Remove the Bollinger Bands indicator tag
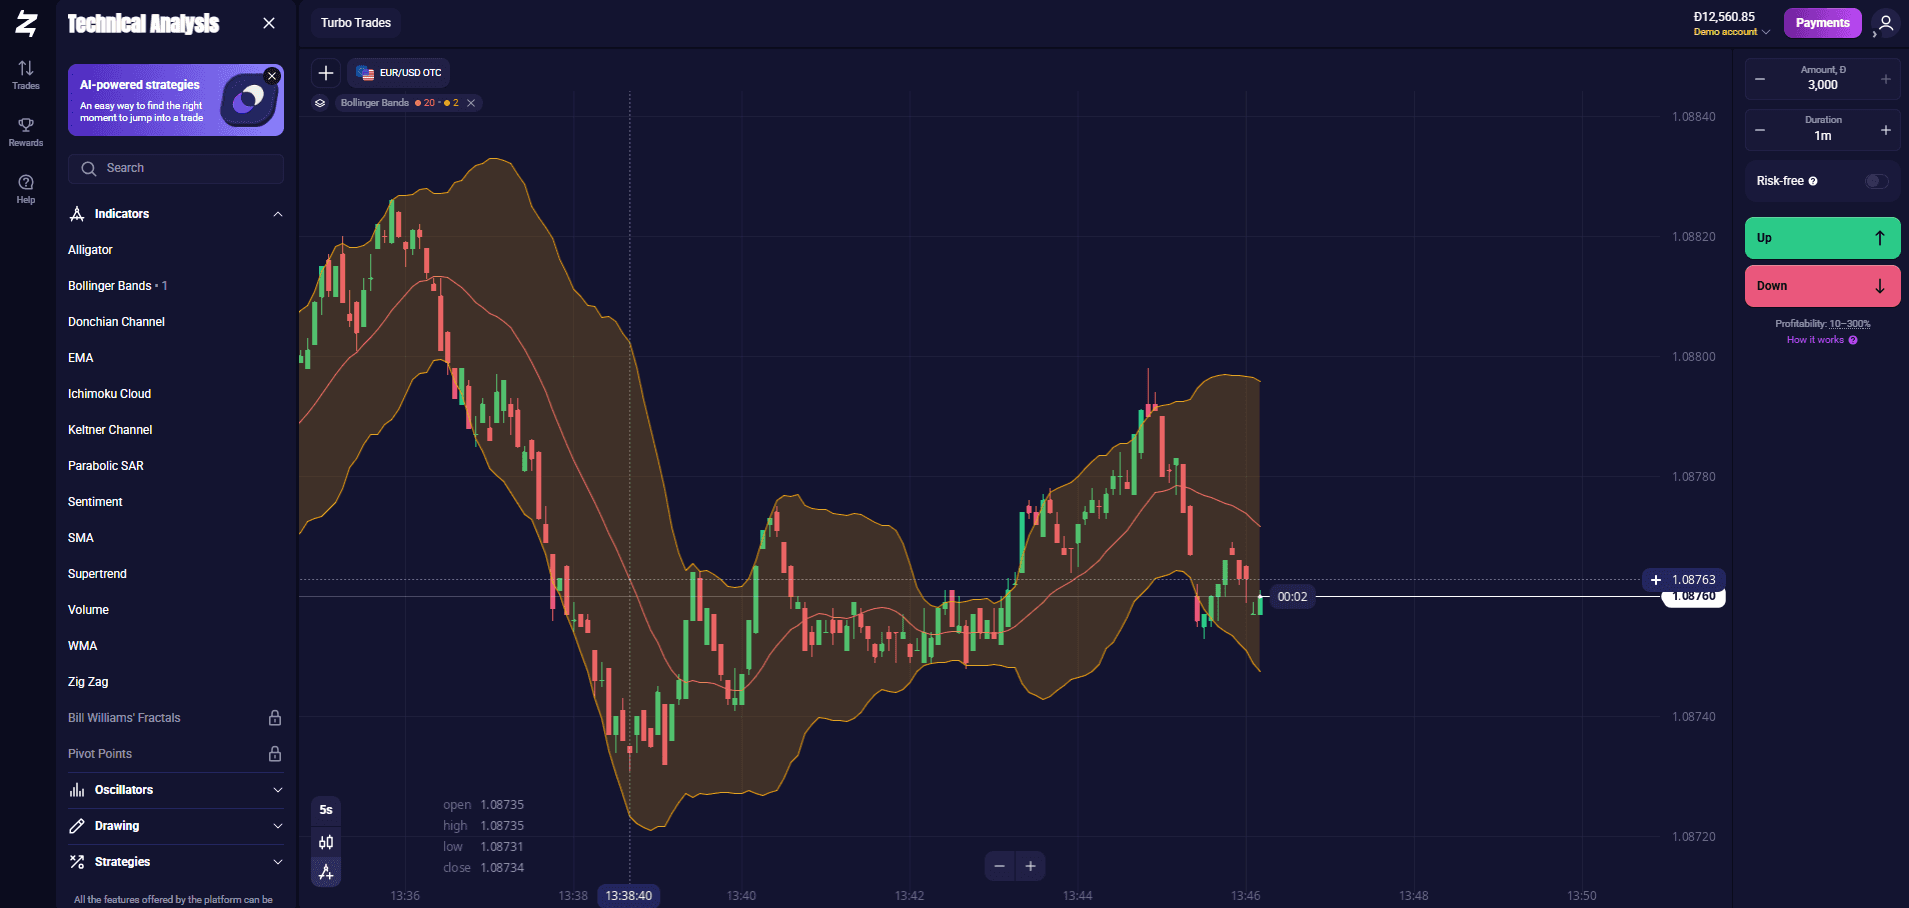This screenshot has width=1909, height=908. [x=471, y=103]
